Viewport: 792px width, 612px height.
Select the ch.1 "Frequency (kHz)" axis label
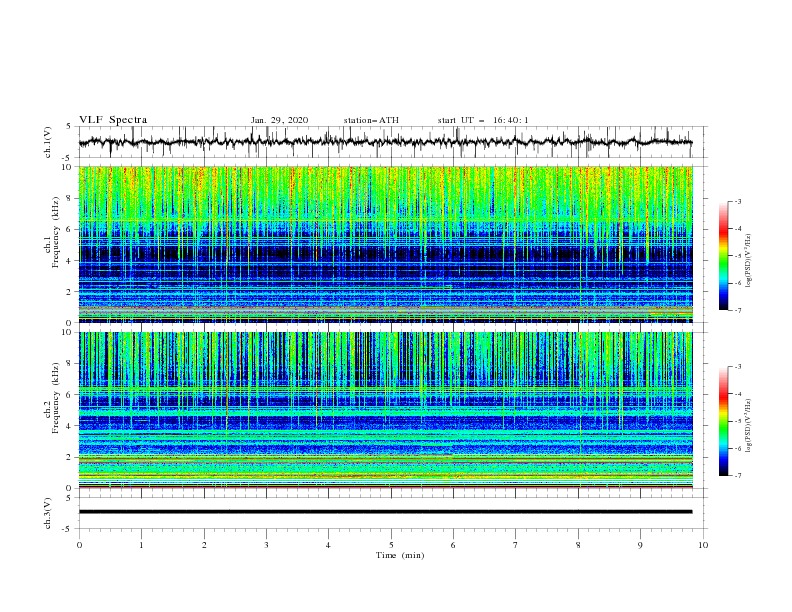[56, 232]
